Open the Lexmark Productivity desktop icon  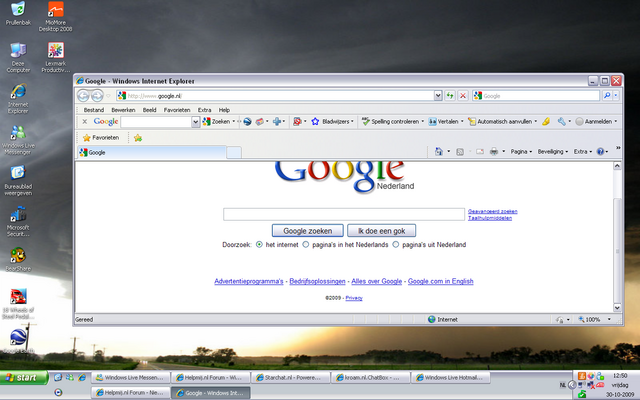point(56,57)
